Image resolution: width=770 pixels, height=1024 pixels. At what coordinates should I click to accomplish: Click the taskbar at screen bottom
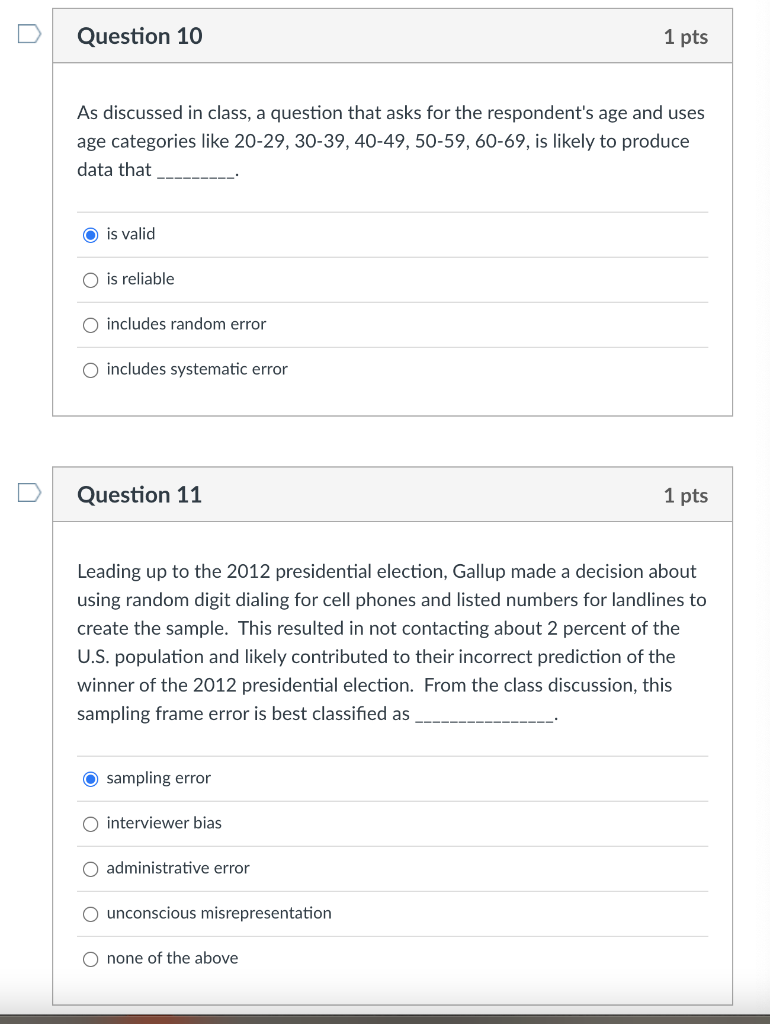tap(385, 1017)
